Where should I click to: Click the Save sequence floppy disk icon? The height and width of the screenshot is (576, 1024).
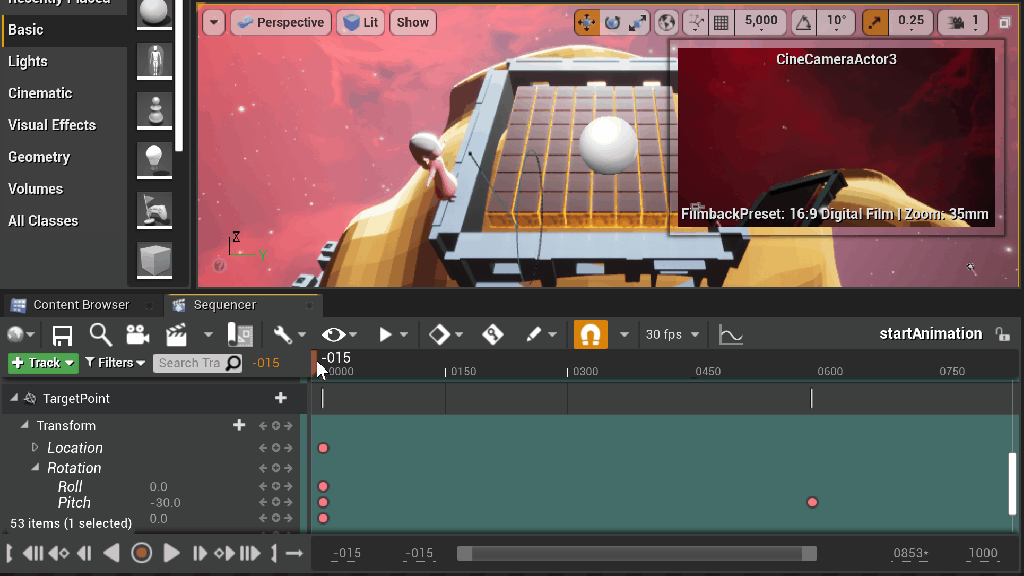click(62, 335)
